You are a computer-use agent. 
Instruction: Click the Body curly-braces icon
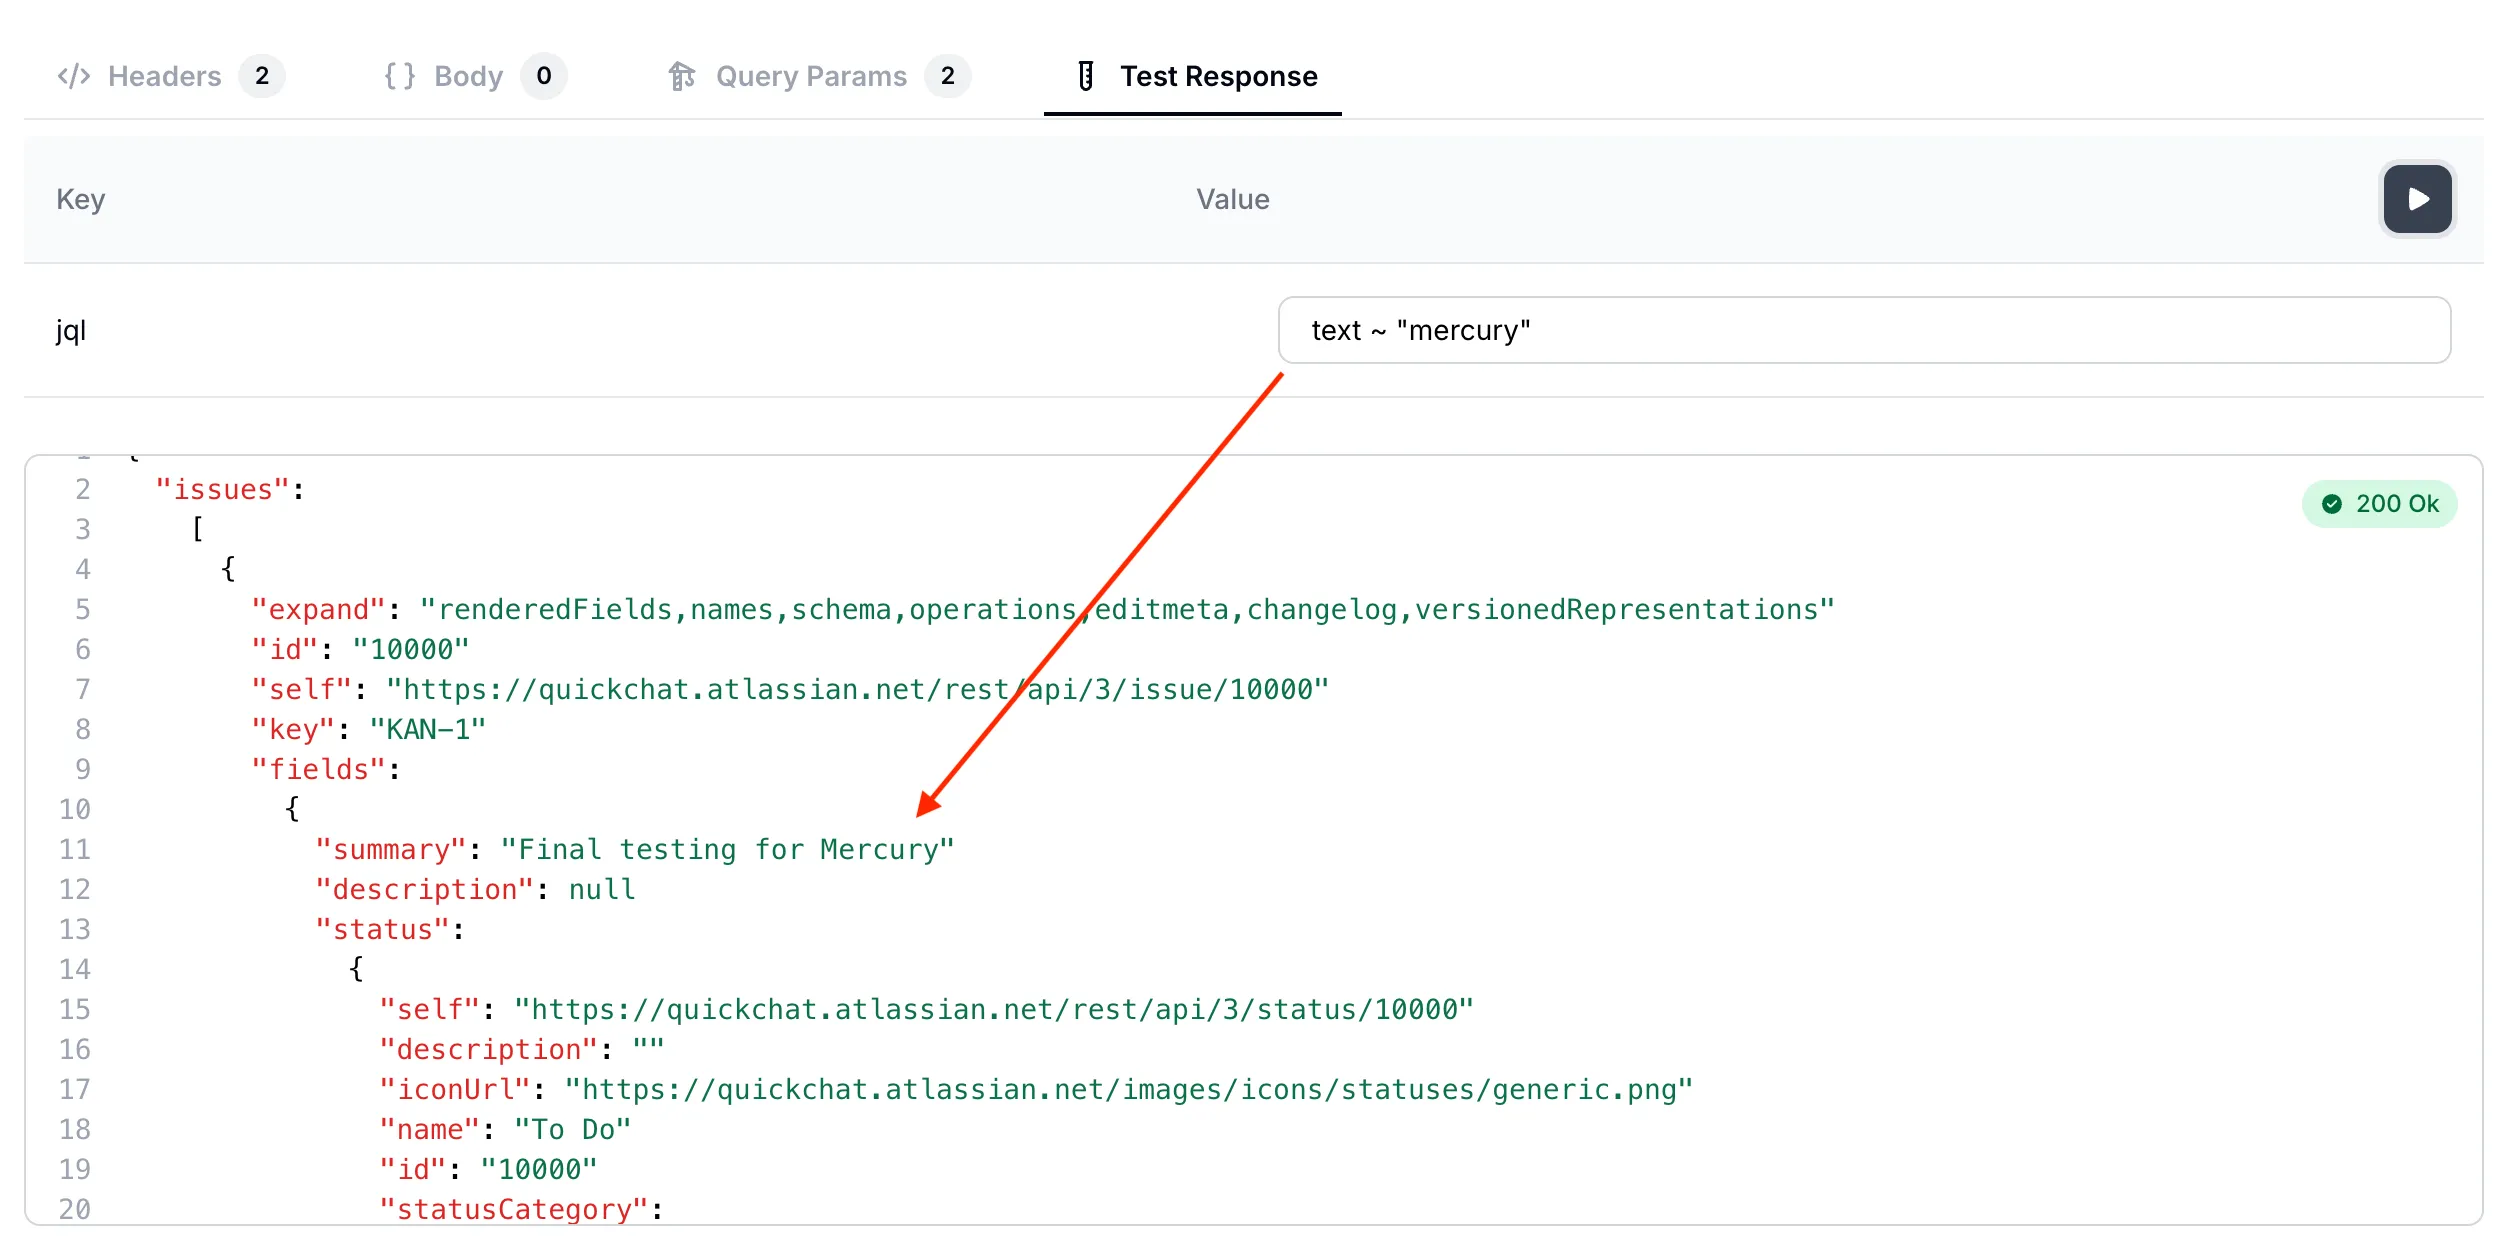click(x=399, y=76)
